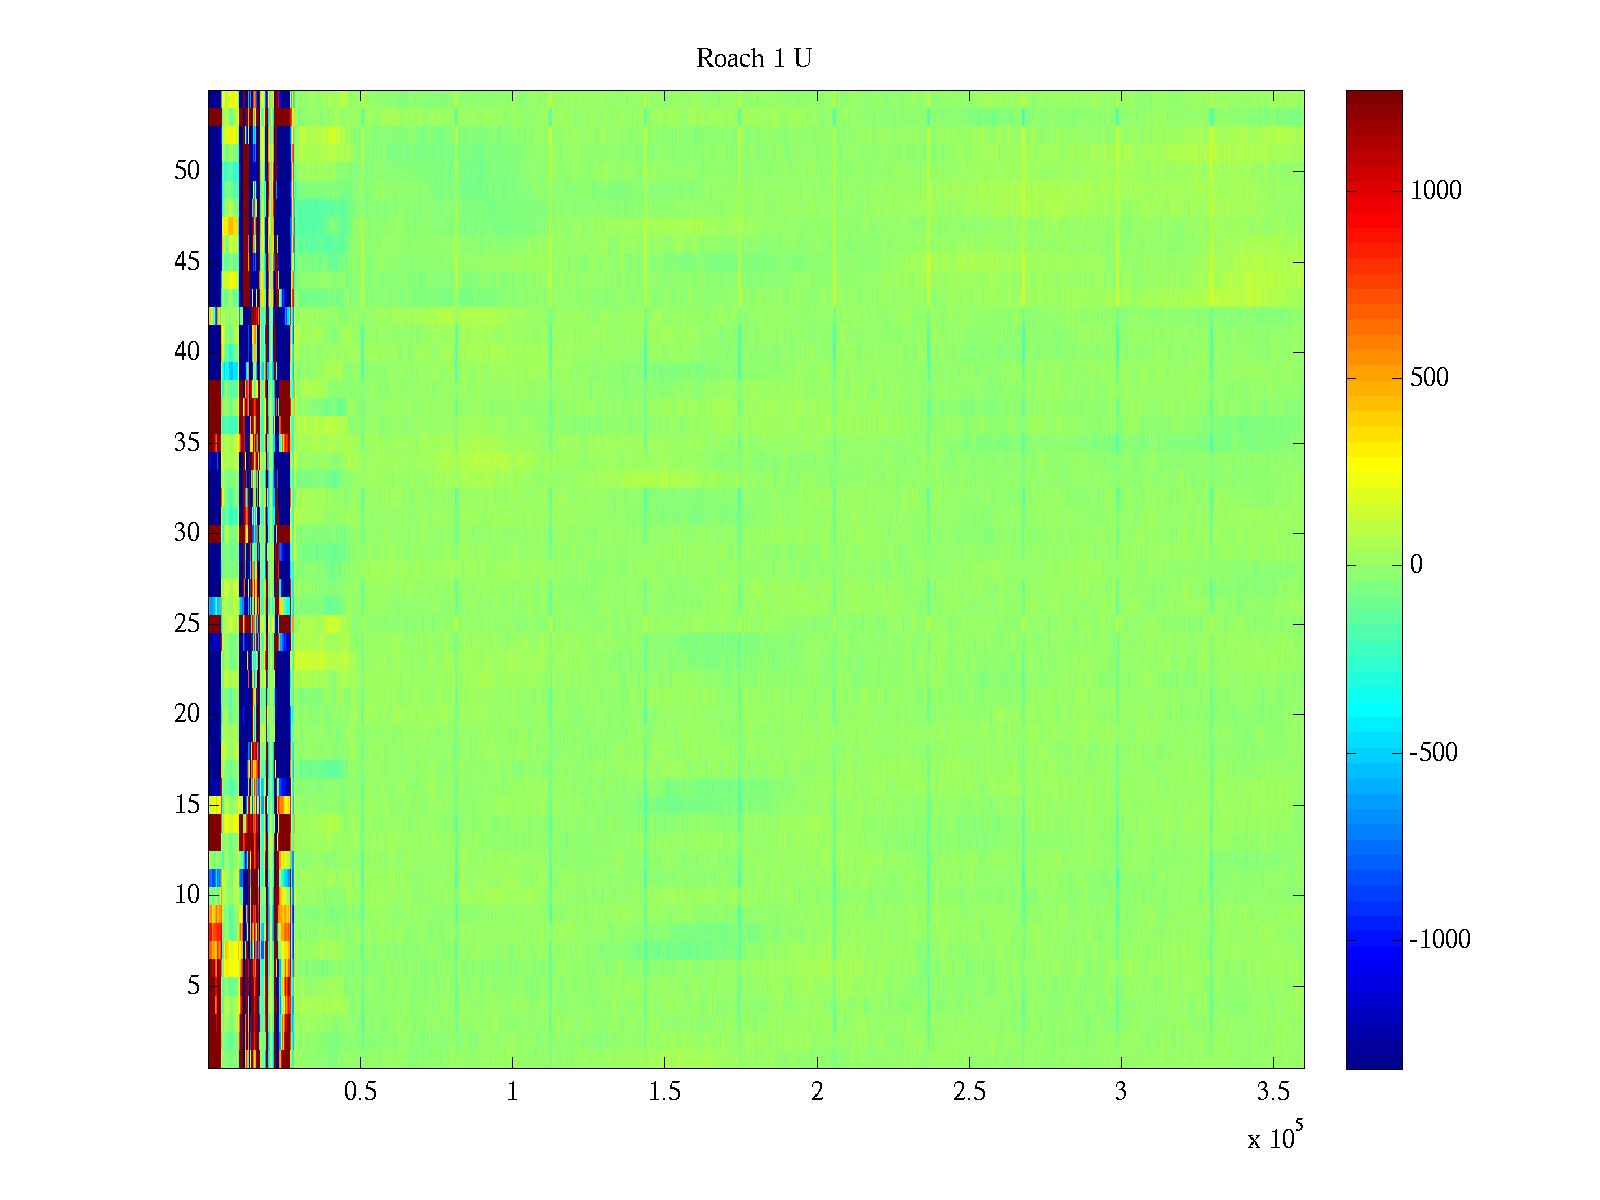The height and width of the screenshot is (1200, 1600).
Task: Select the x-axis tick label 3.5
Action: 1272,1092
